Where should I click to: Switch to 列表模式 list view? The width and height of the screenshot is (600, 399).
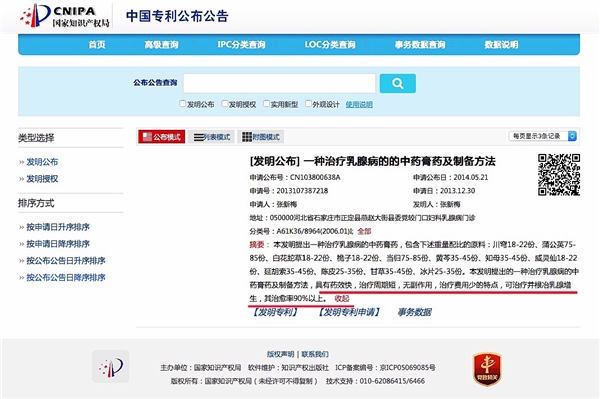pyautogui.click(x=212, y=137)
